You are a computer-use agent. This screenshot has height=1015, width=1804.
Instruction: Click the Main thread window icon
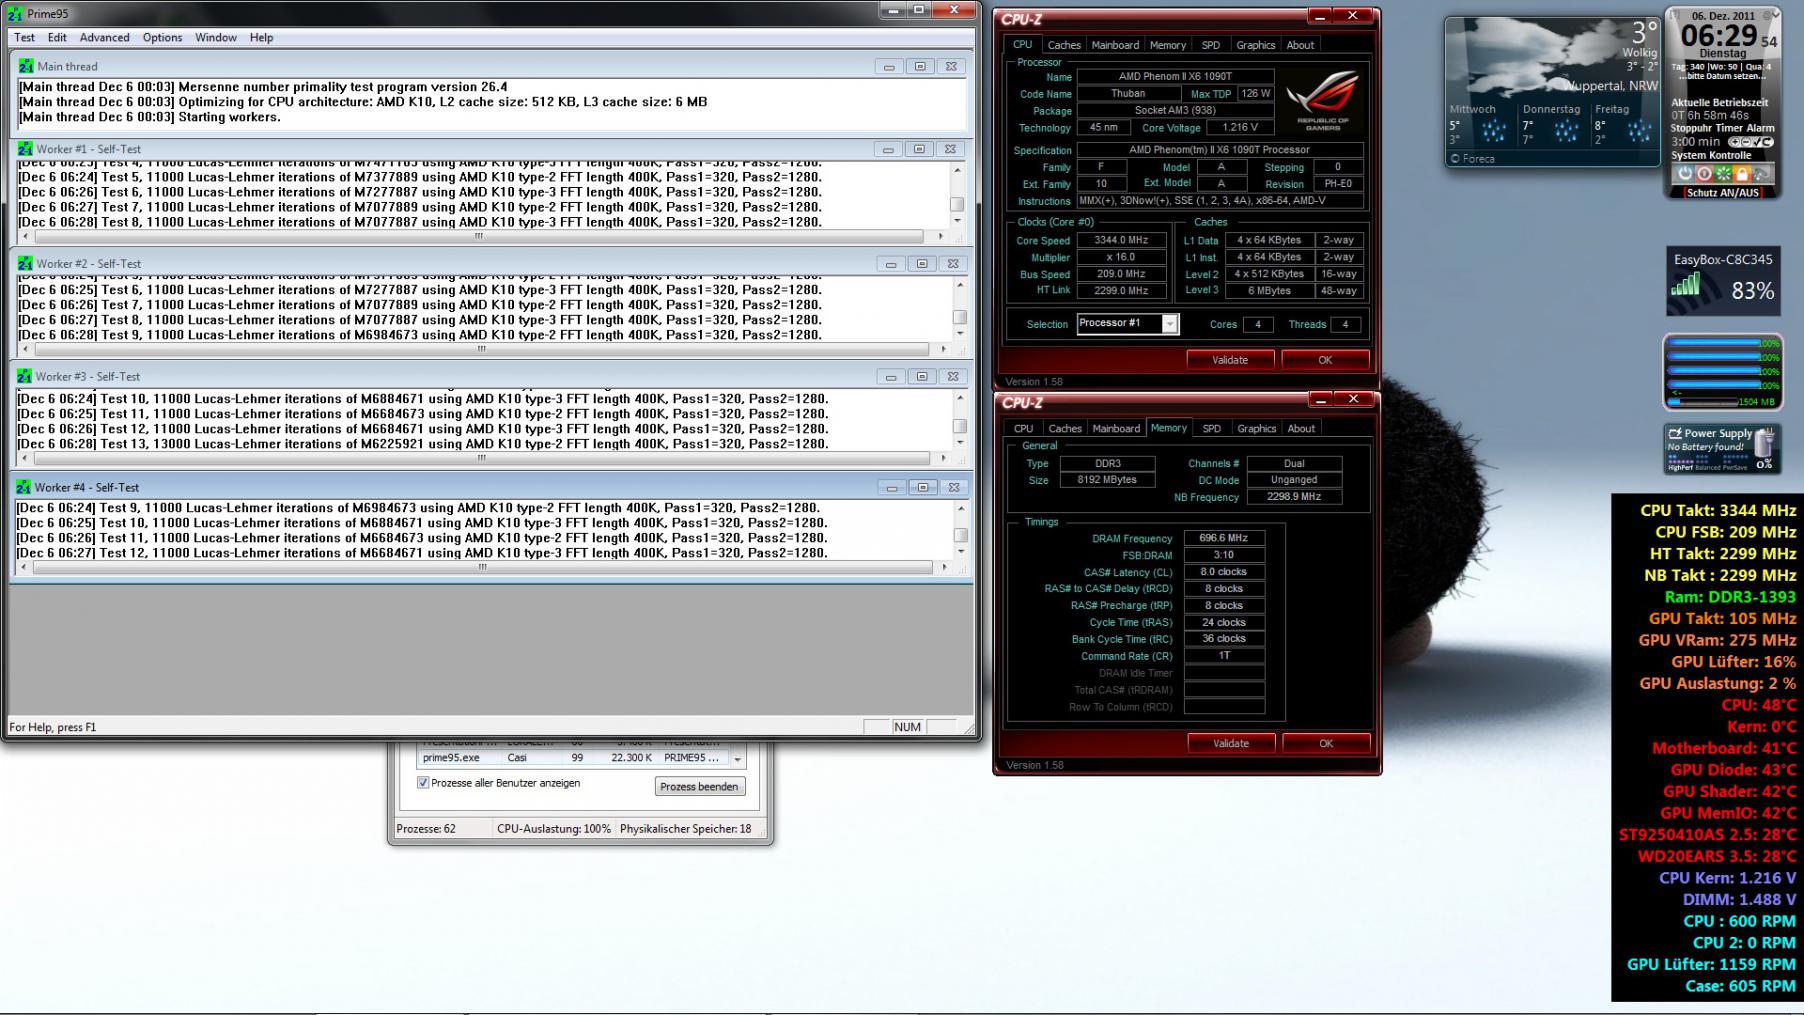pos(26,66)
